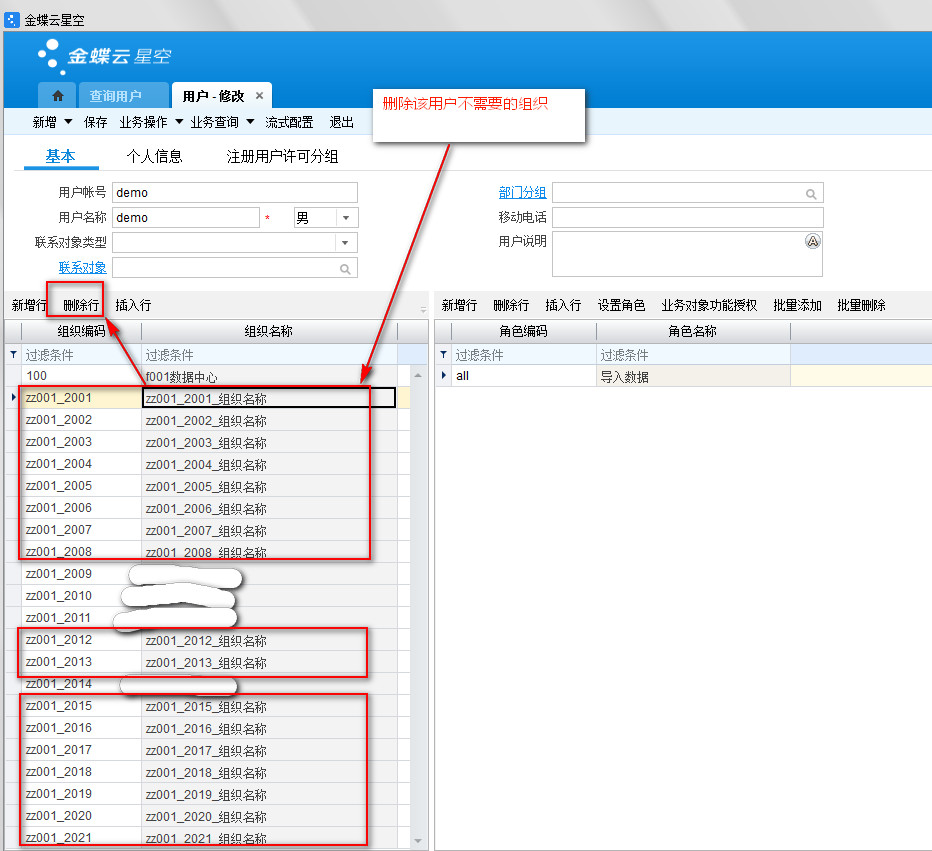The image size is (932, 851).
Task: Open the gender dropdown showing 男
Action: pyautogui.click(x=346, y=218)
